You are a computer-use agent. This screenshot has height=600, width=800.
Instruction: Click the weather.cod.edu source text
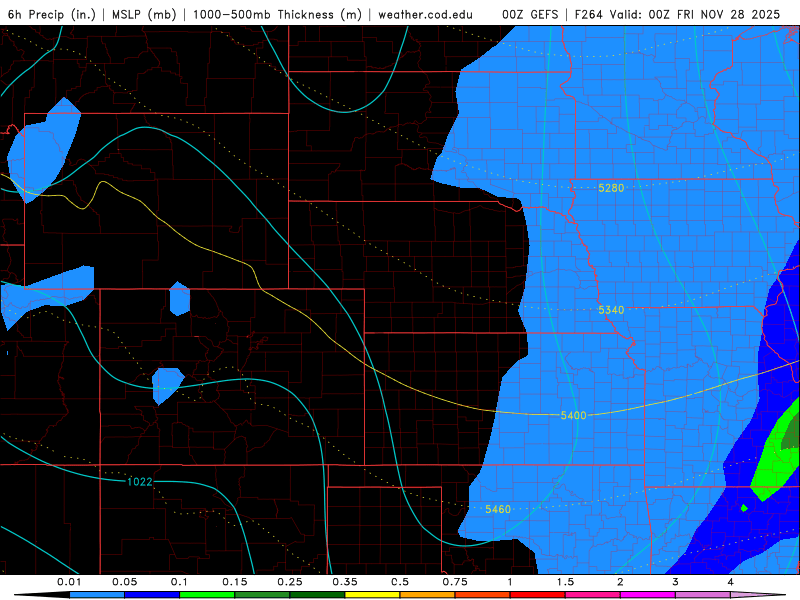(426, 15)
